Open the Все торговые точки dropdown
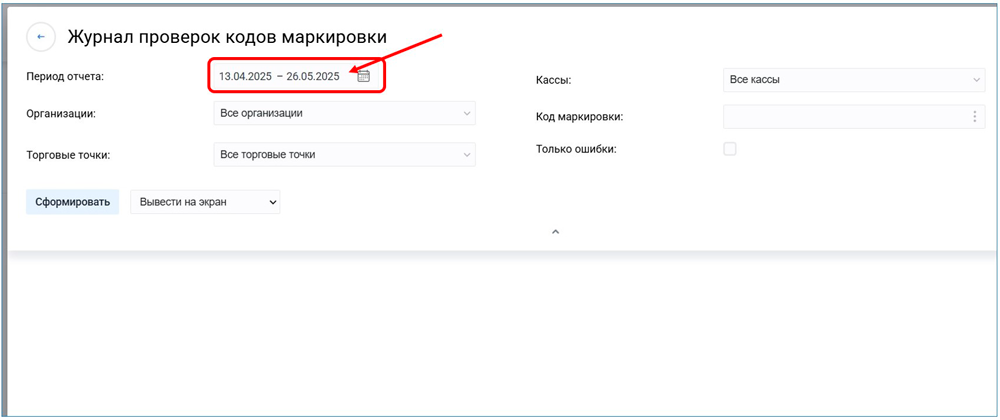Viewport: 1000px width, 420px height. (x=344, y=154)
